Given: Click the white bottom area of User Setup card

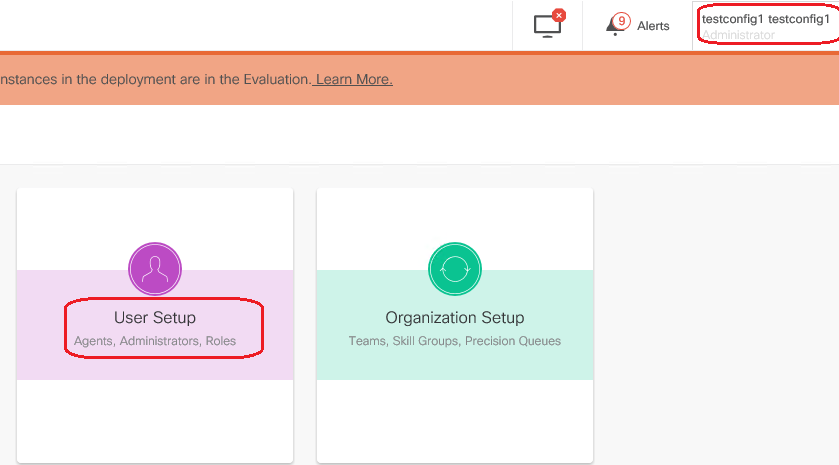Looking at the screenshot, I should 155,421.
